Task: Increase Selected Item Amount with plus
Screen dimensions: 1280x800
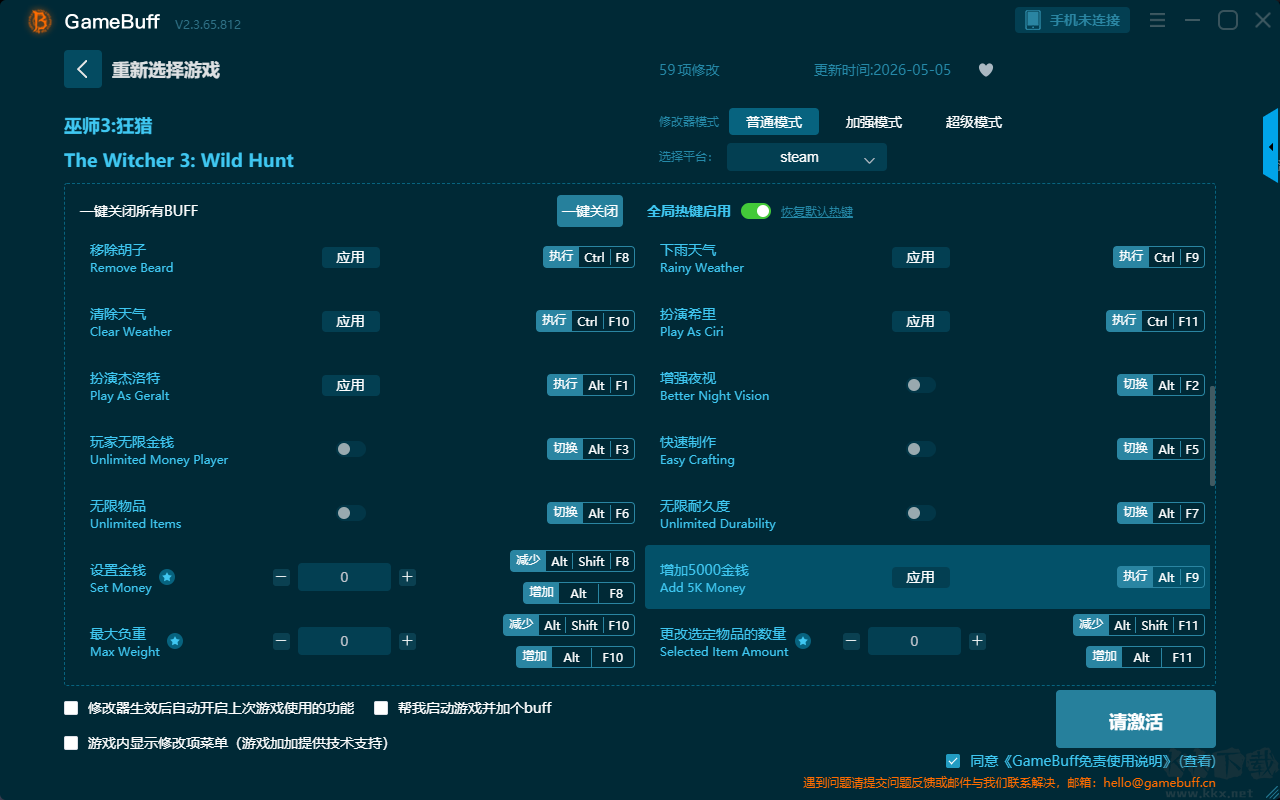Action: [x=977, y=641]
